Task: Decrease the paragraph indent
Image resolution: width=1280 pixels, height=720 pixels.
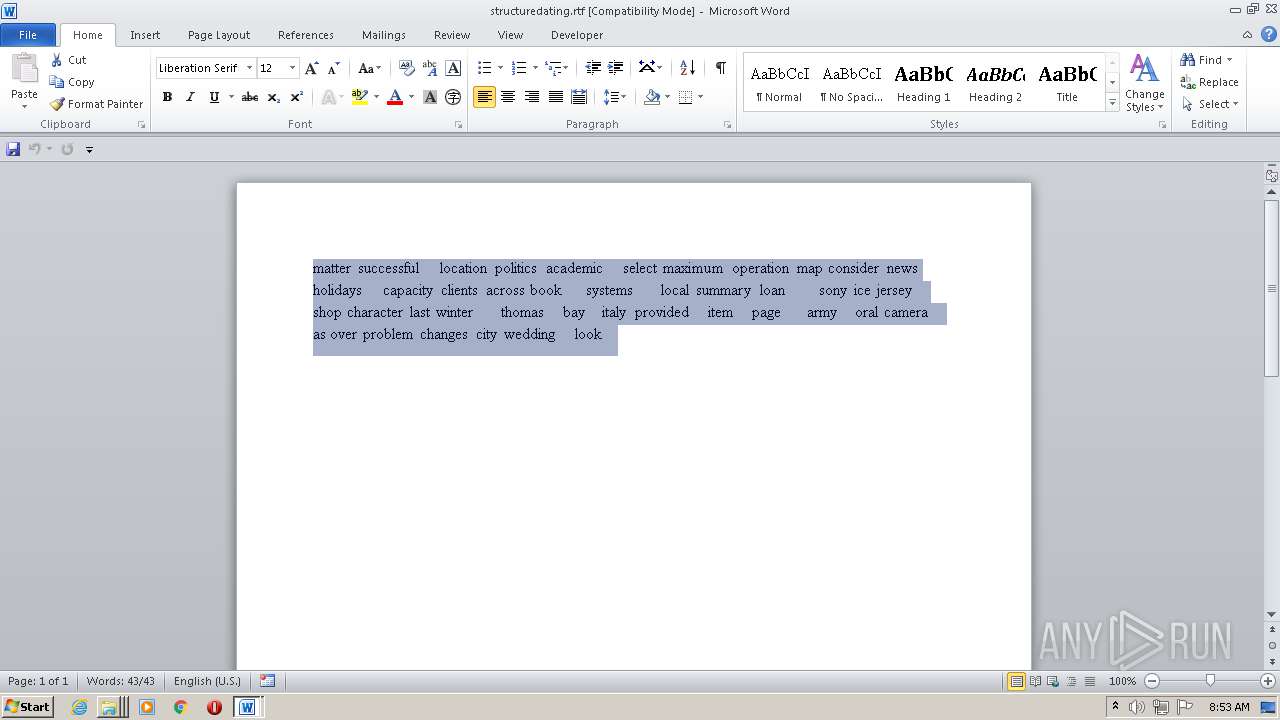Action: [593, 68]
